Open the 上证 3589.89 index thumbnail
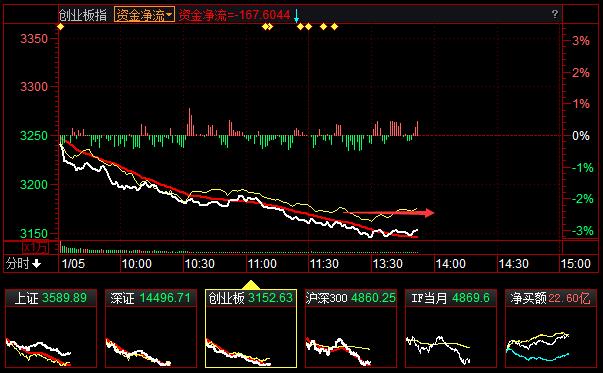 [51, 329]
